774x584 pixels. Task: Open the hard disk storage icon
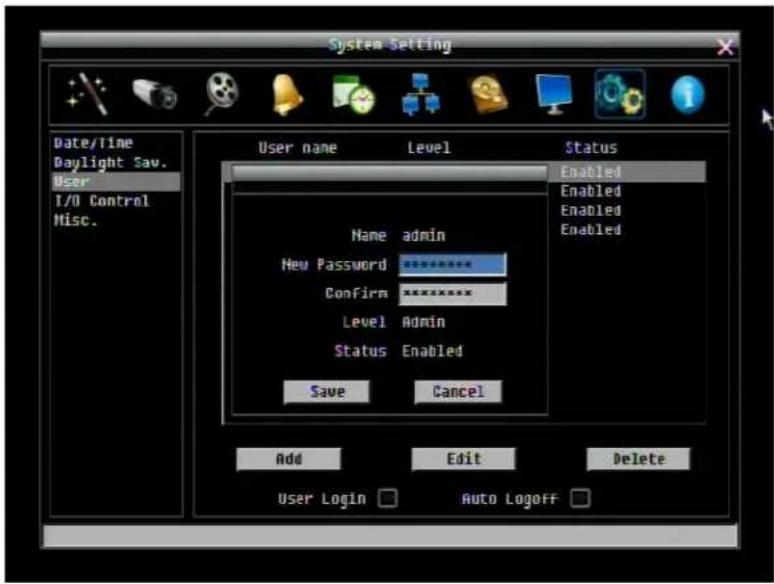[x=488, y=94]
